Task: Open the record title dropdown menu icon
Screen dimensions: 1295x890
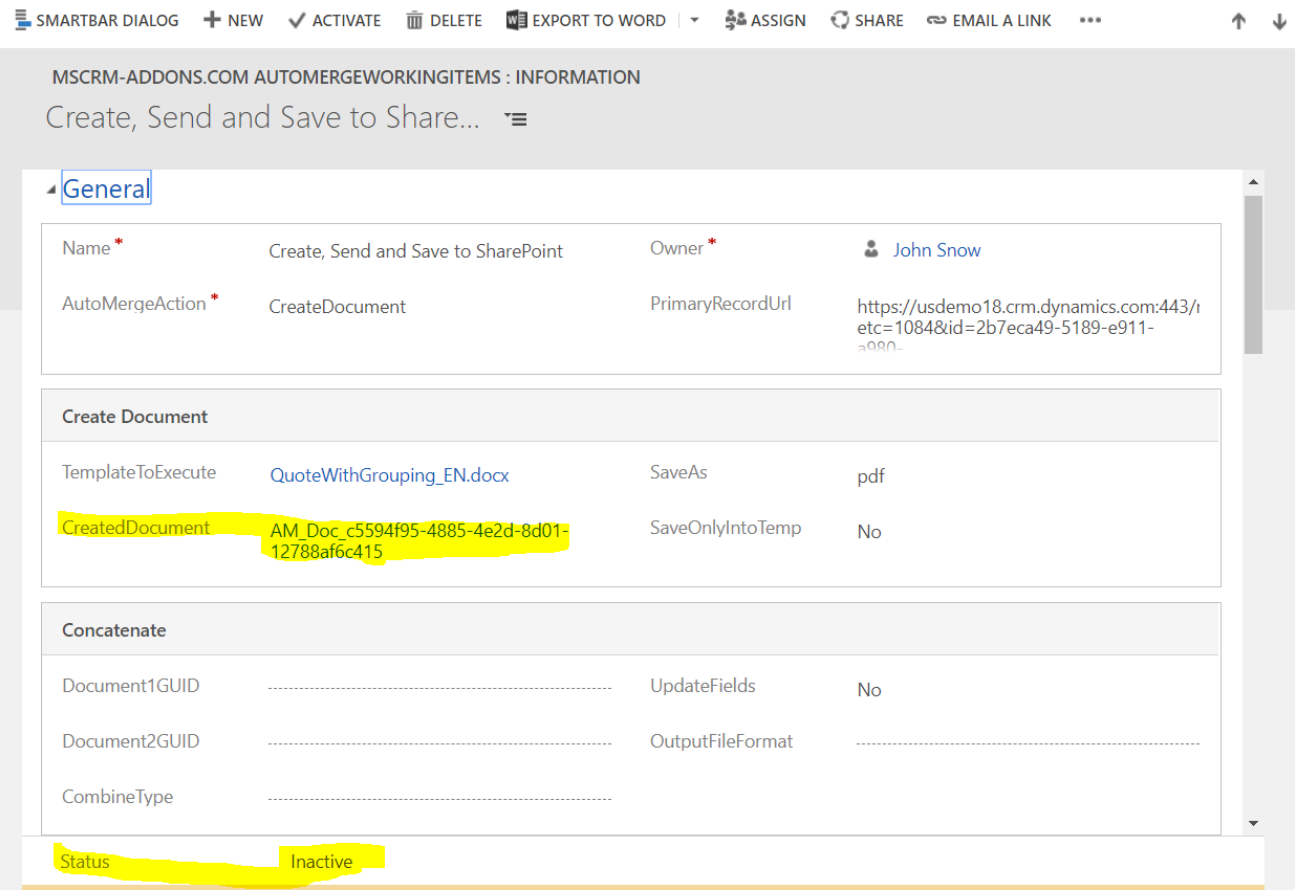Action: click(x=516, y=119)
